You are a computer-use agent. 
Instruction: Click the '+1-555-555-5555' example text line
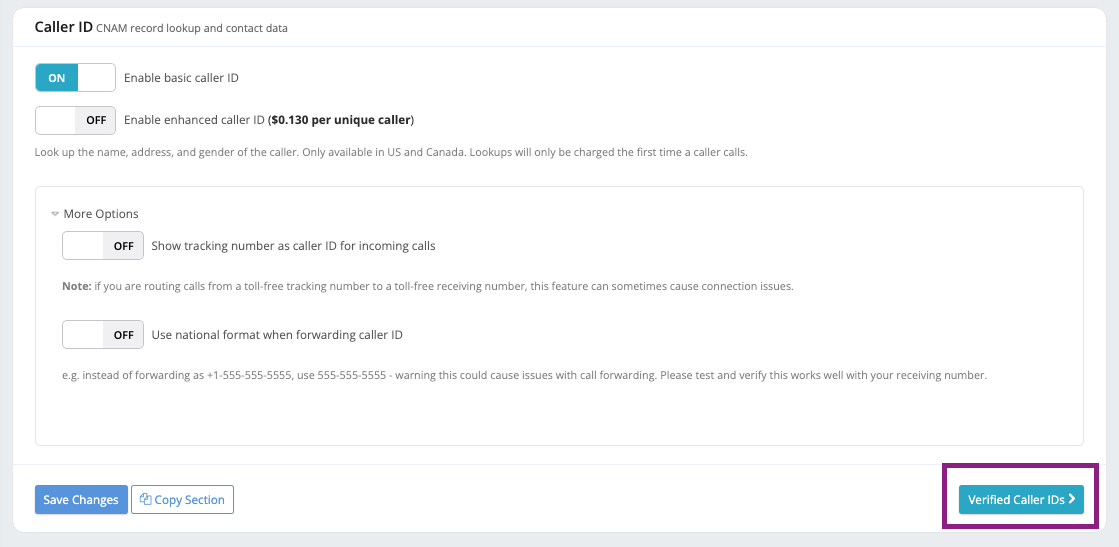click(x=525, y=375)
